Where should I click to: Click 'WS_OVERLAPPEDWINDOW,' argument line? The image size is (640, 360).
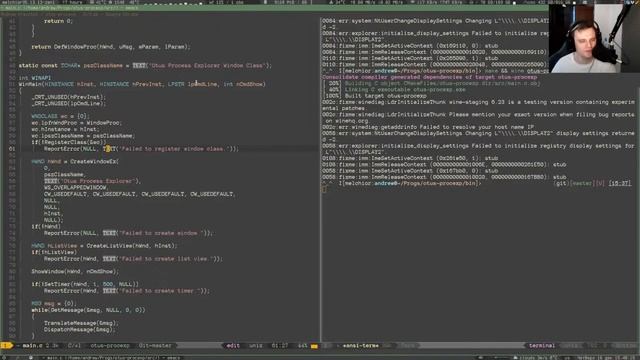point(76,188)
